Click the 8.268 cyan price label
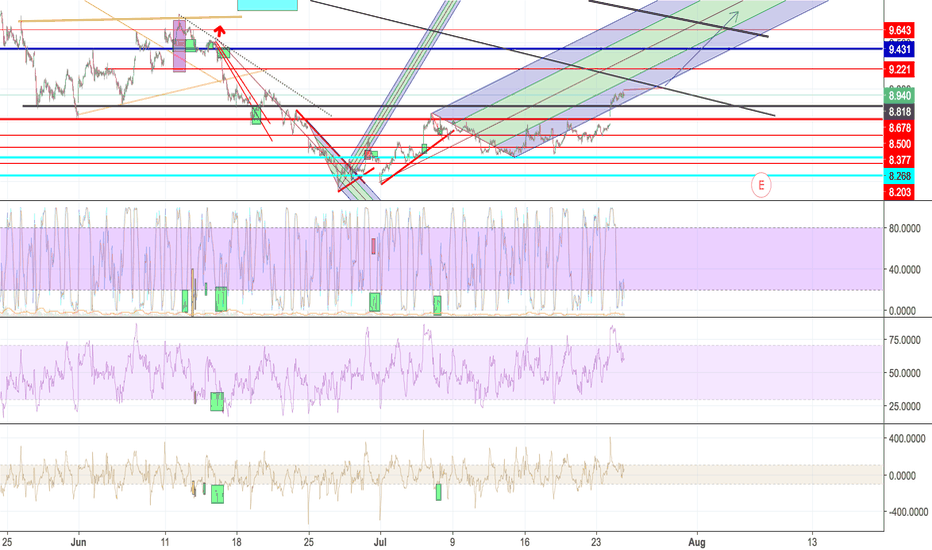 [899, 176]
